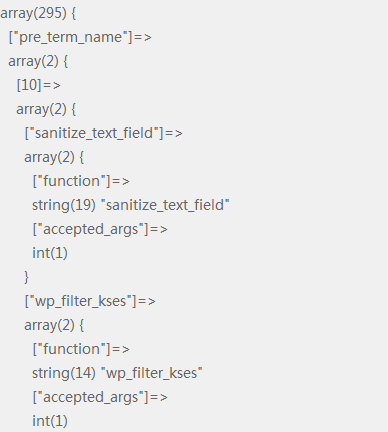This screenshot has height=432, width=388.
Task: Click the string(19) "sanitize_text_field" value
Action: coord(131,205)
